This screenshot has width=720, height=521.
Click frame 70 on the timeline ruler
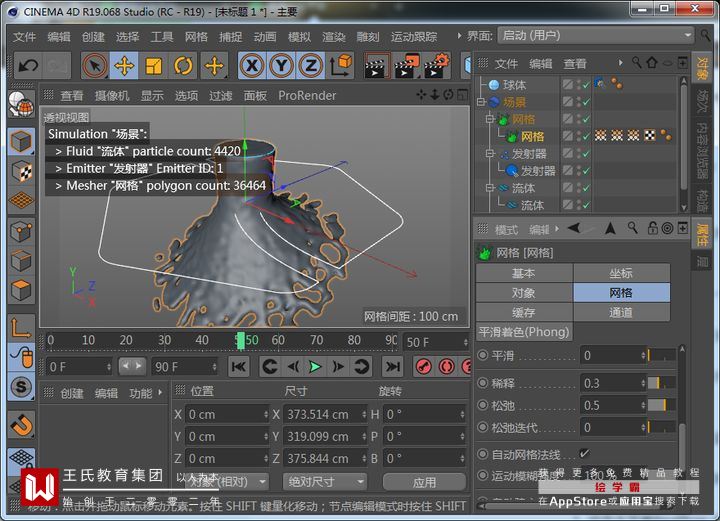point(316,340)
